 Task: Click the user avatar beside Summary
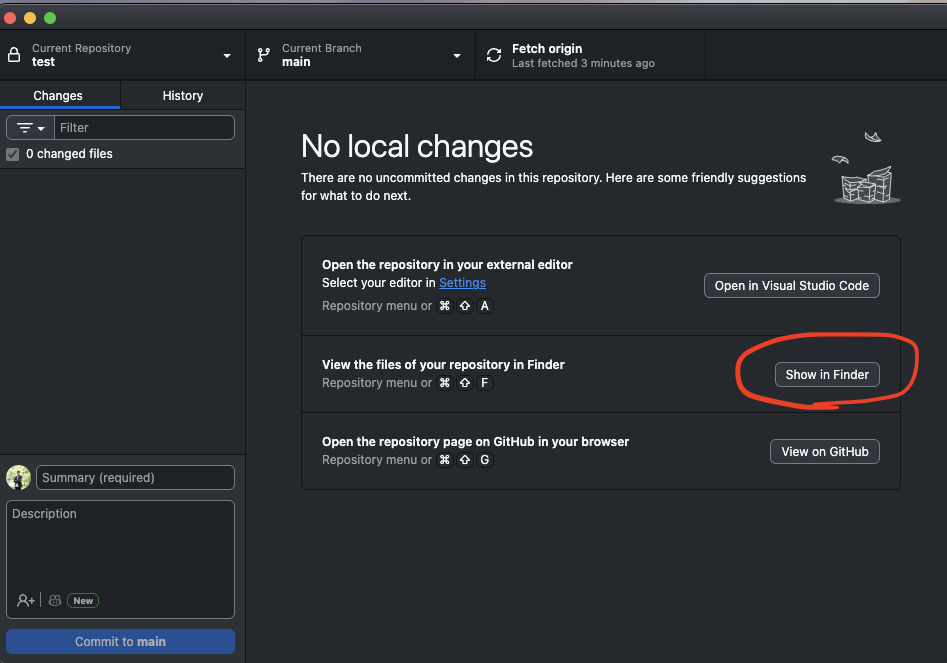click(x=18, y=478)
